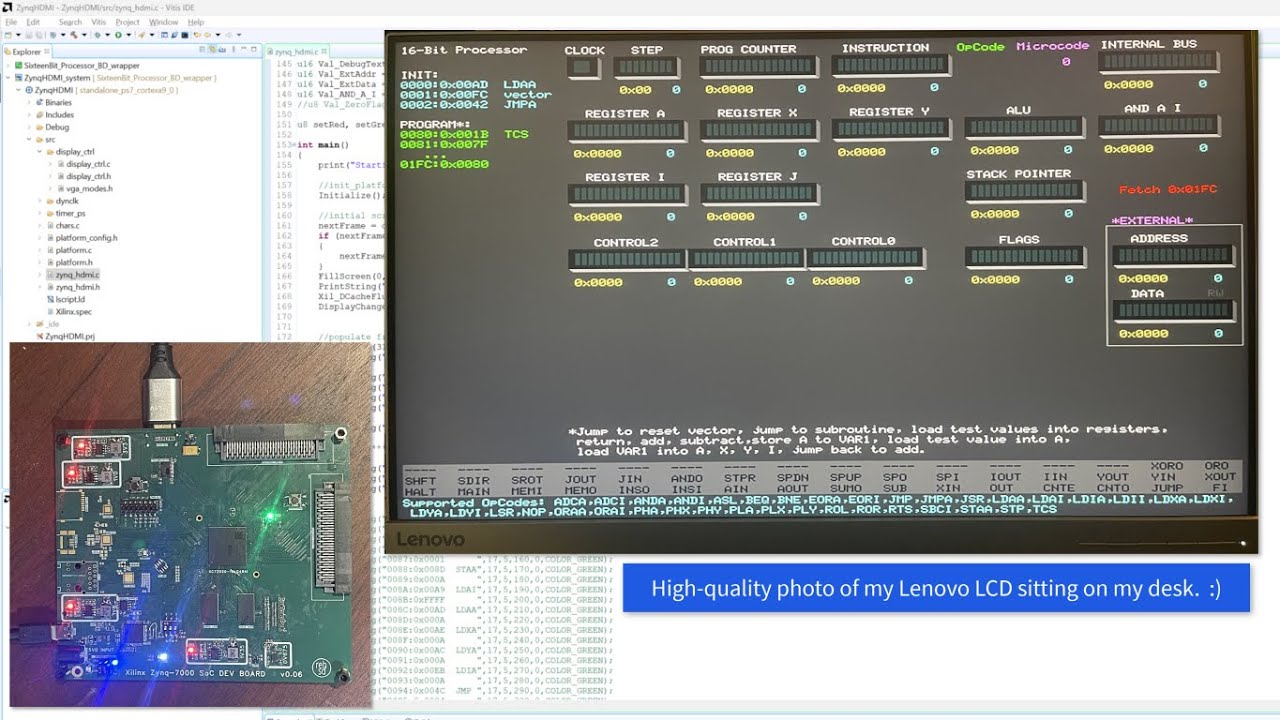The height and width of the screenshot is (720, 1280).
Task: Start debugging with the Debug bug icon
Action: click(98, 35)
